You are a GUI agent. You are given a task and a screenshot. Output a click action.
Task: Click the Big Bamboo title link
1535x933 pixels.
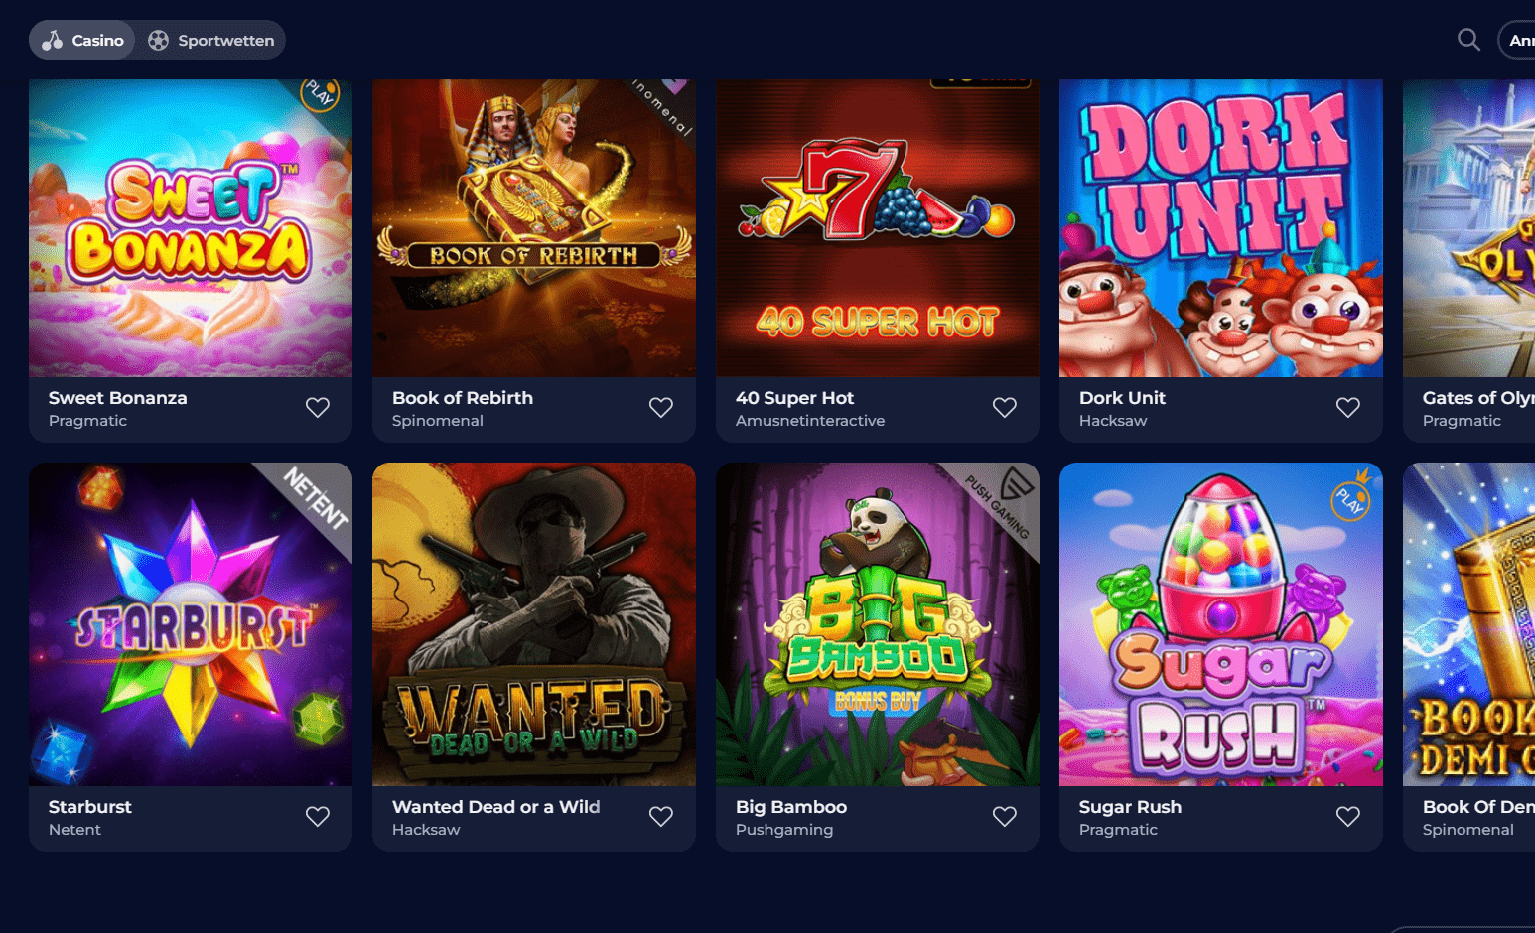point(791,806)
